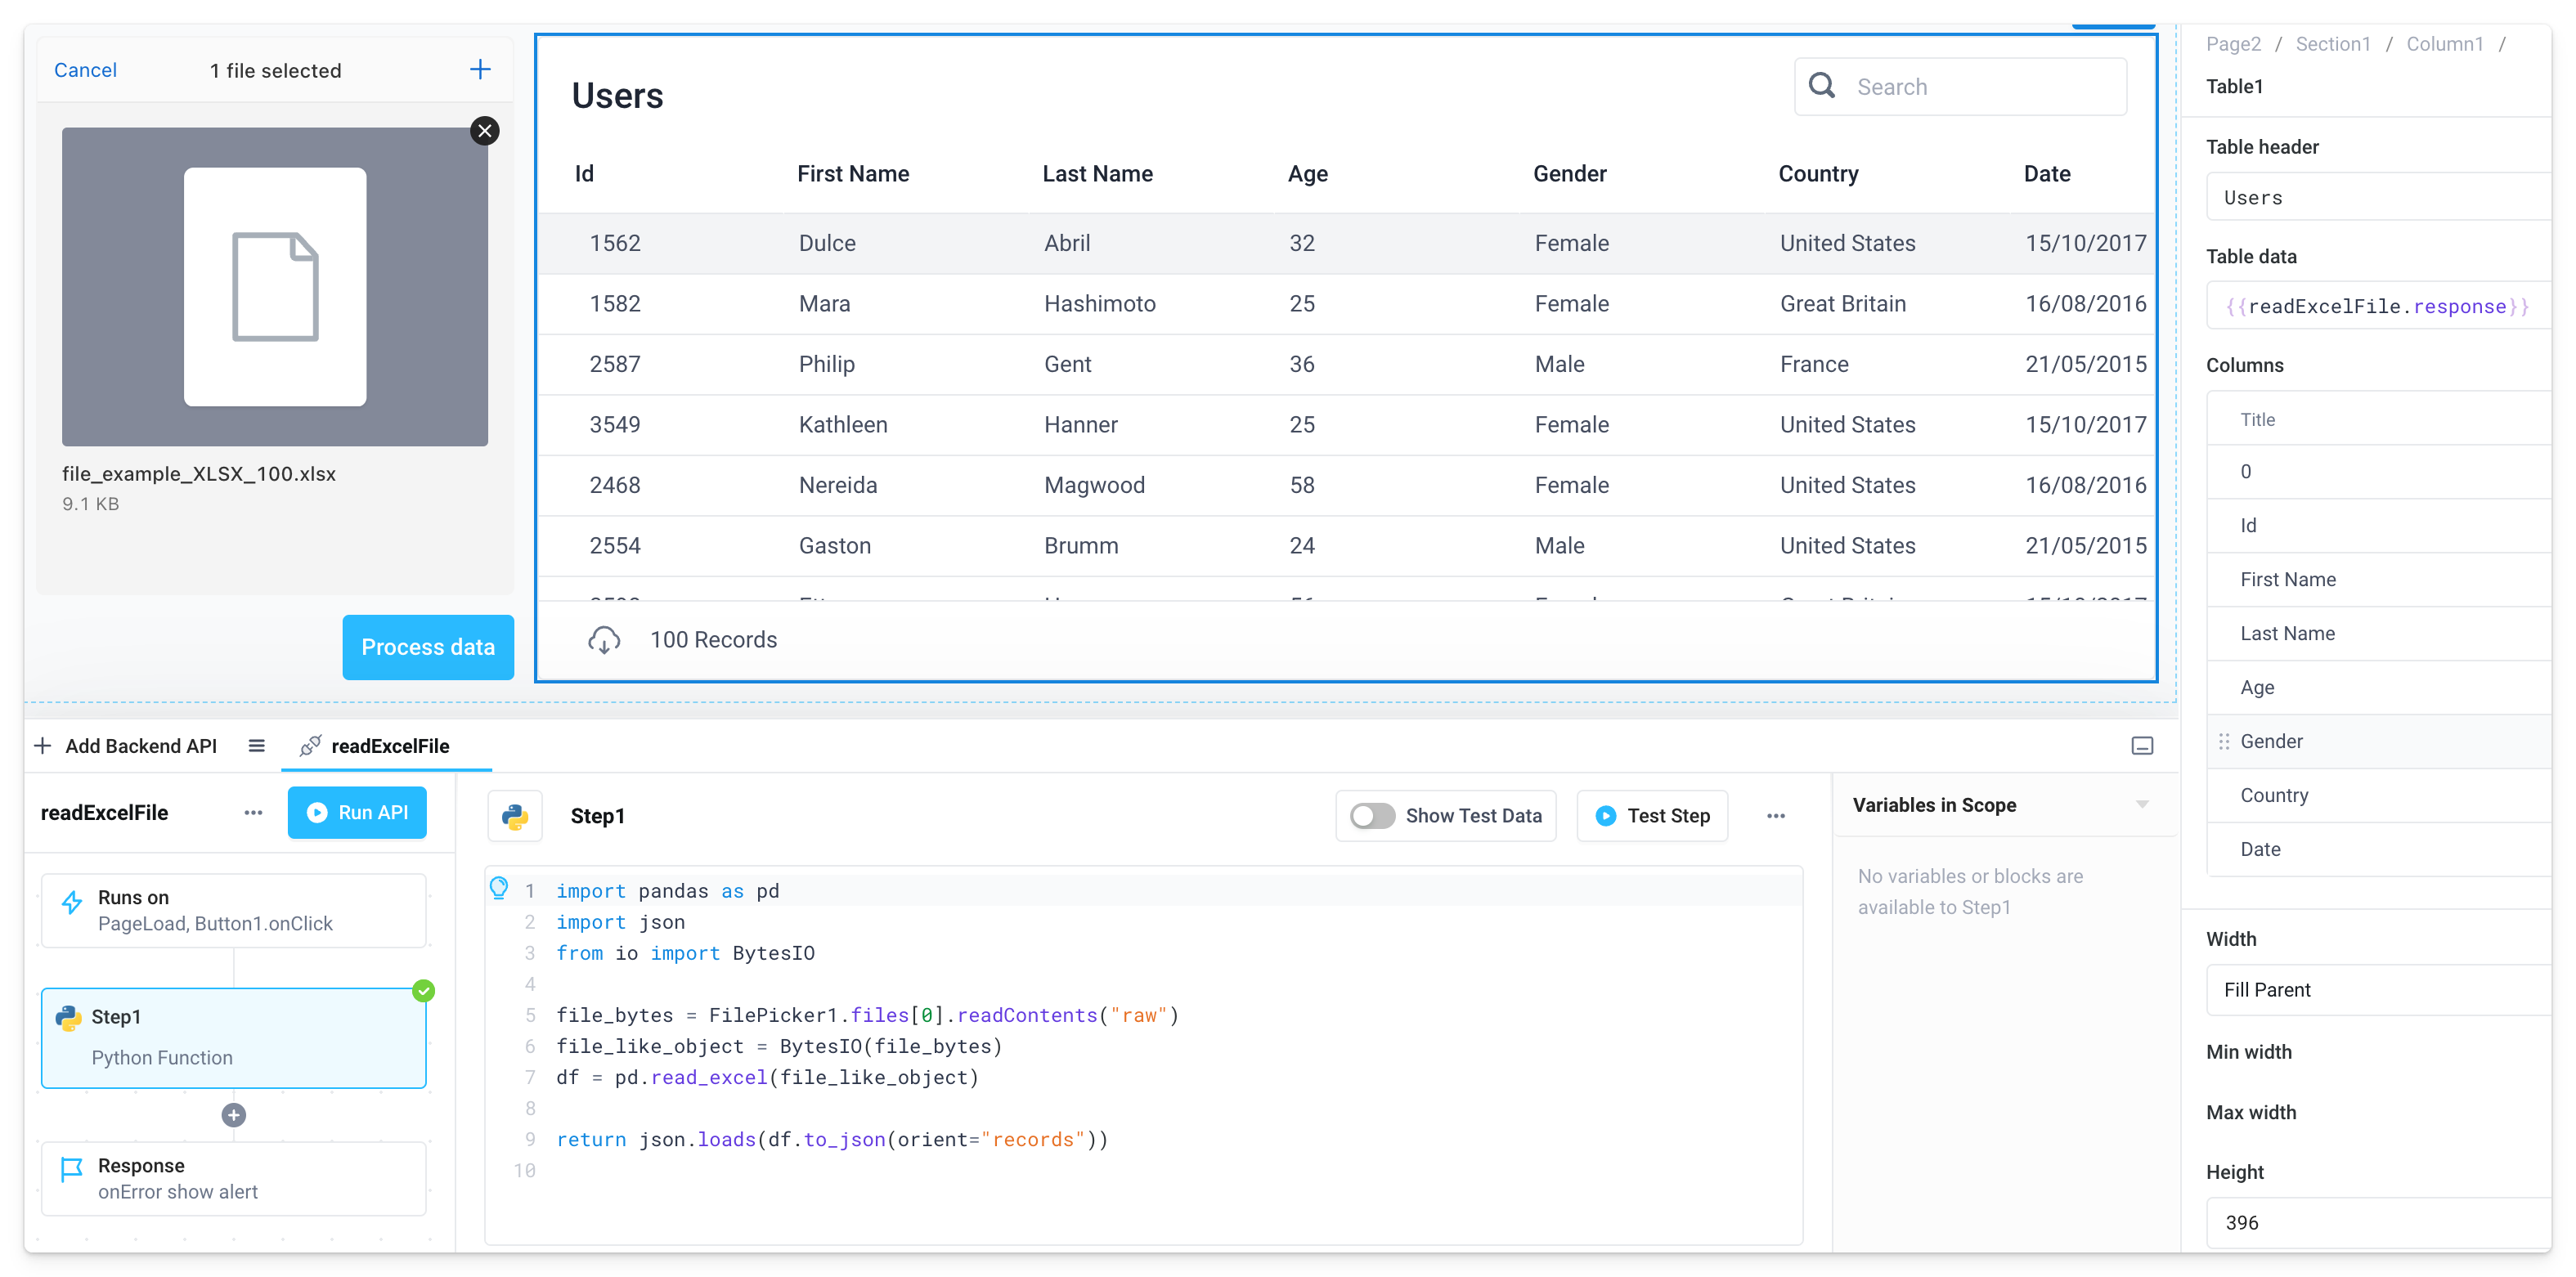This screenshot has width=2576, height=1277.
Task: Click the download records cloud icon
Action: [x=604, y=640]
